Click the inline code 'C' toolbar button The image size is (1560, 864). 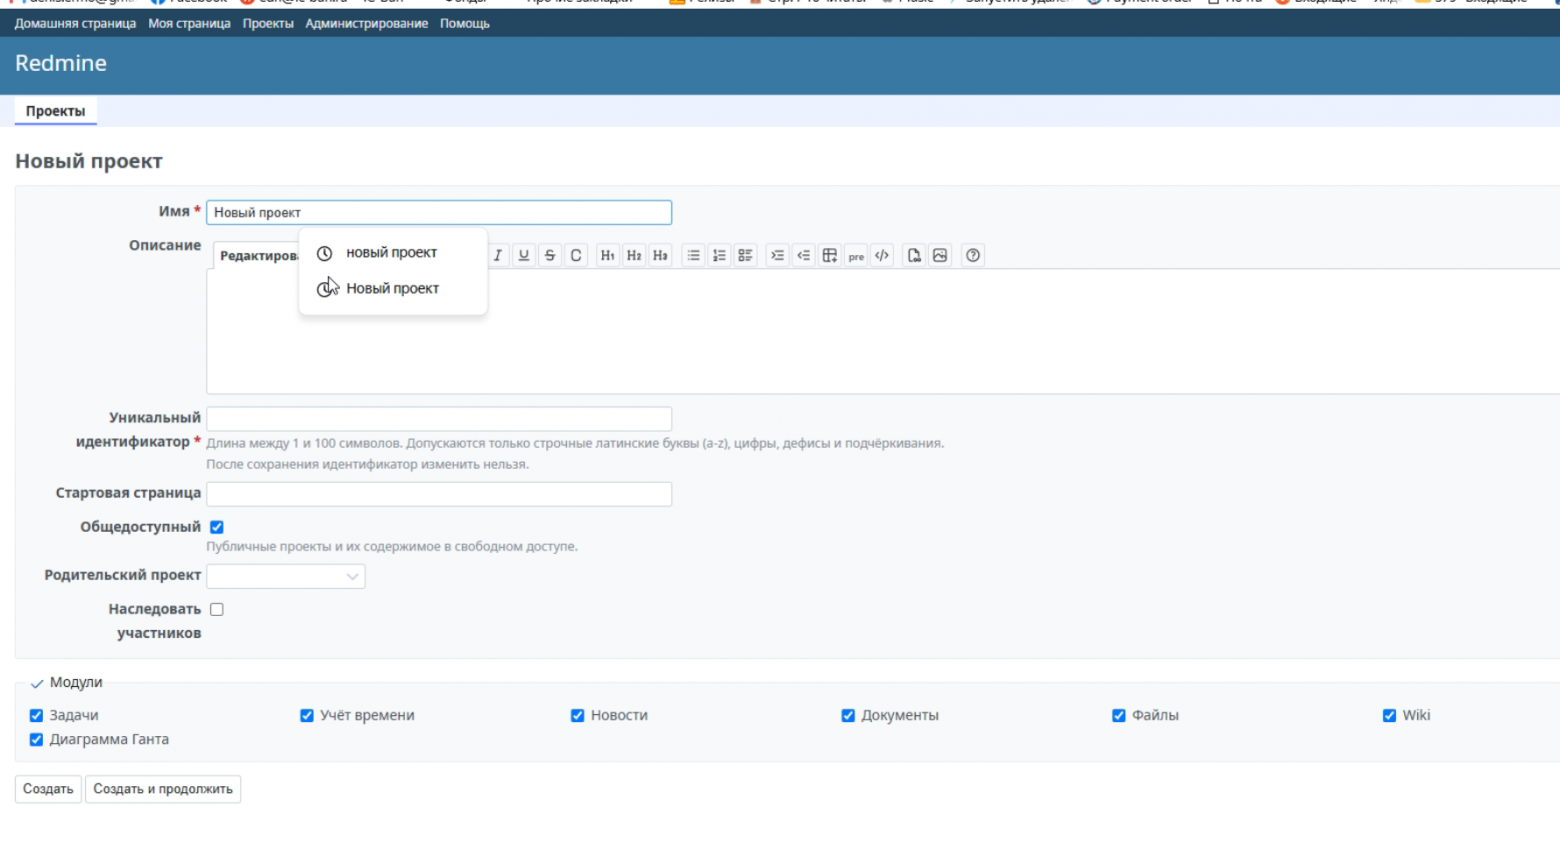click(575, 255)
